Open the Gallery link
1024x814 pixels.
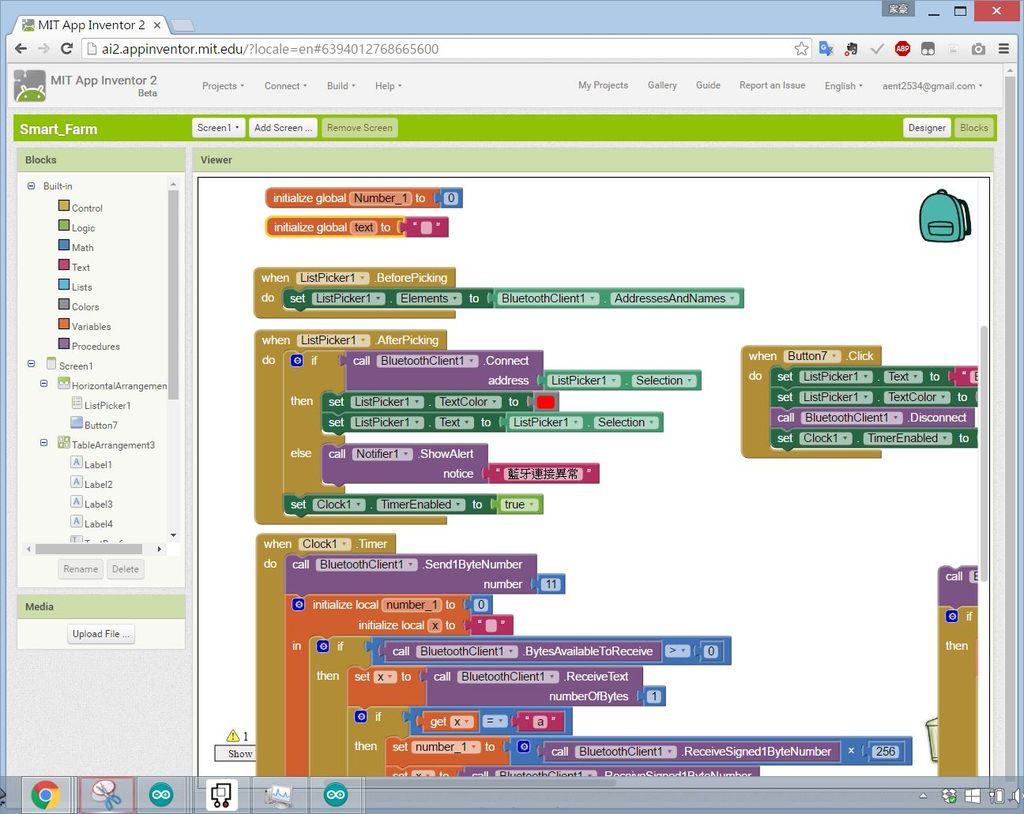[x=662, y=85]
